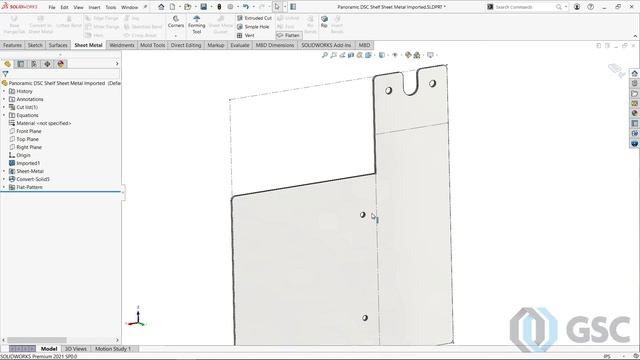Expand the Equations node
The image size is (640, 360).
[4, 116]
